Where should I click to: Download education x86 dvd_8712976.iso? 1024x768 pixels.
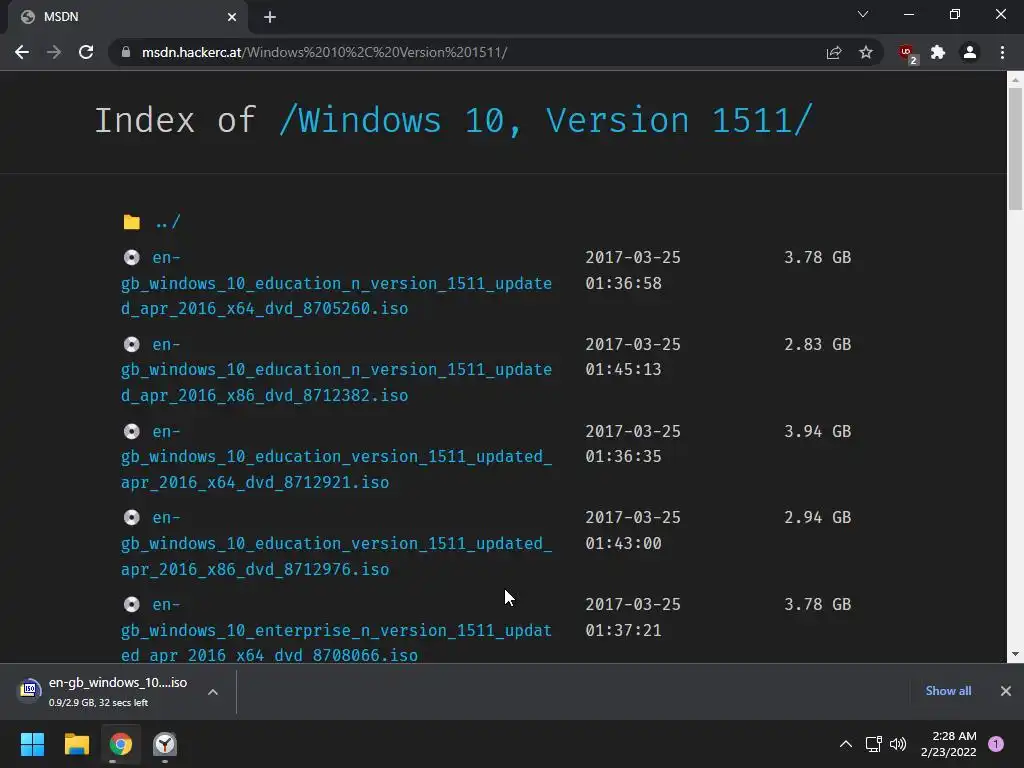click(x=336, y=543)
